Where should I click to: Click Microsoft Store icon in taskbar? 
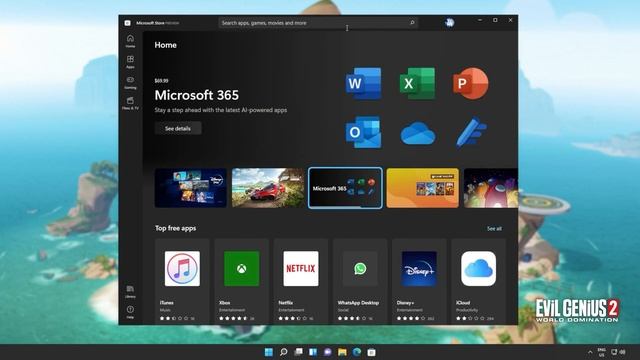pos(371,352)
